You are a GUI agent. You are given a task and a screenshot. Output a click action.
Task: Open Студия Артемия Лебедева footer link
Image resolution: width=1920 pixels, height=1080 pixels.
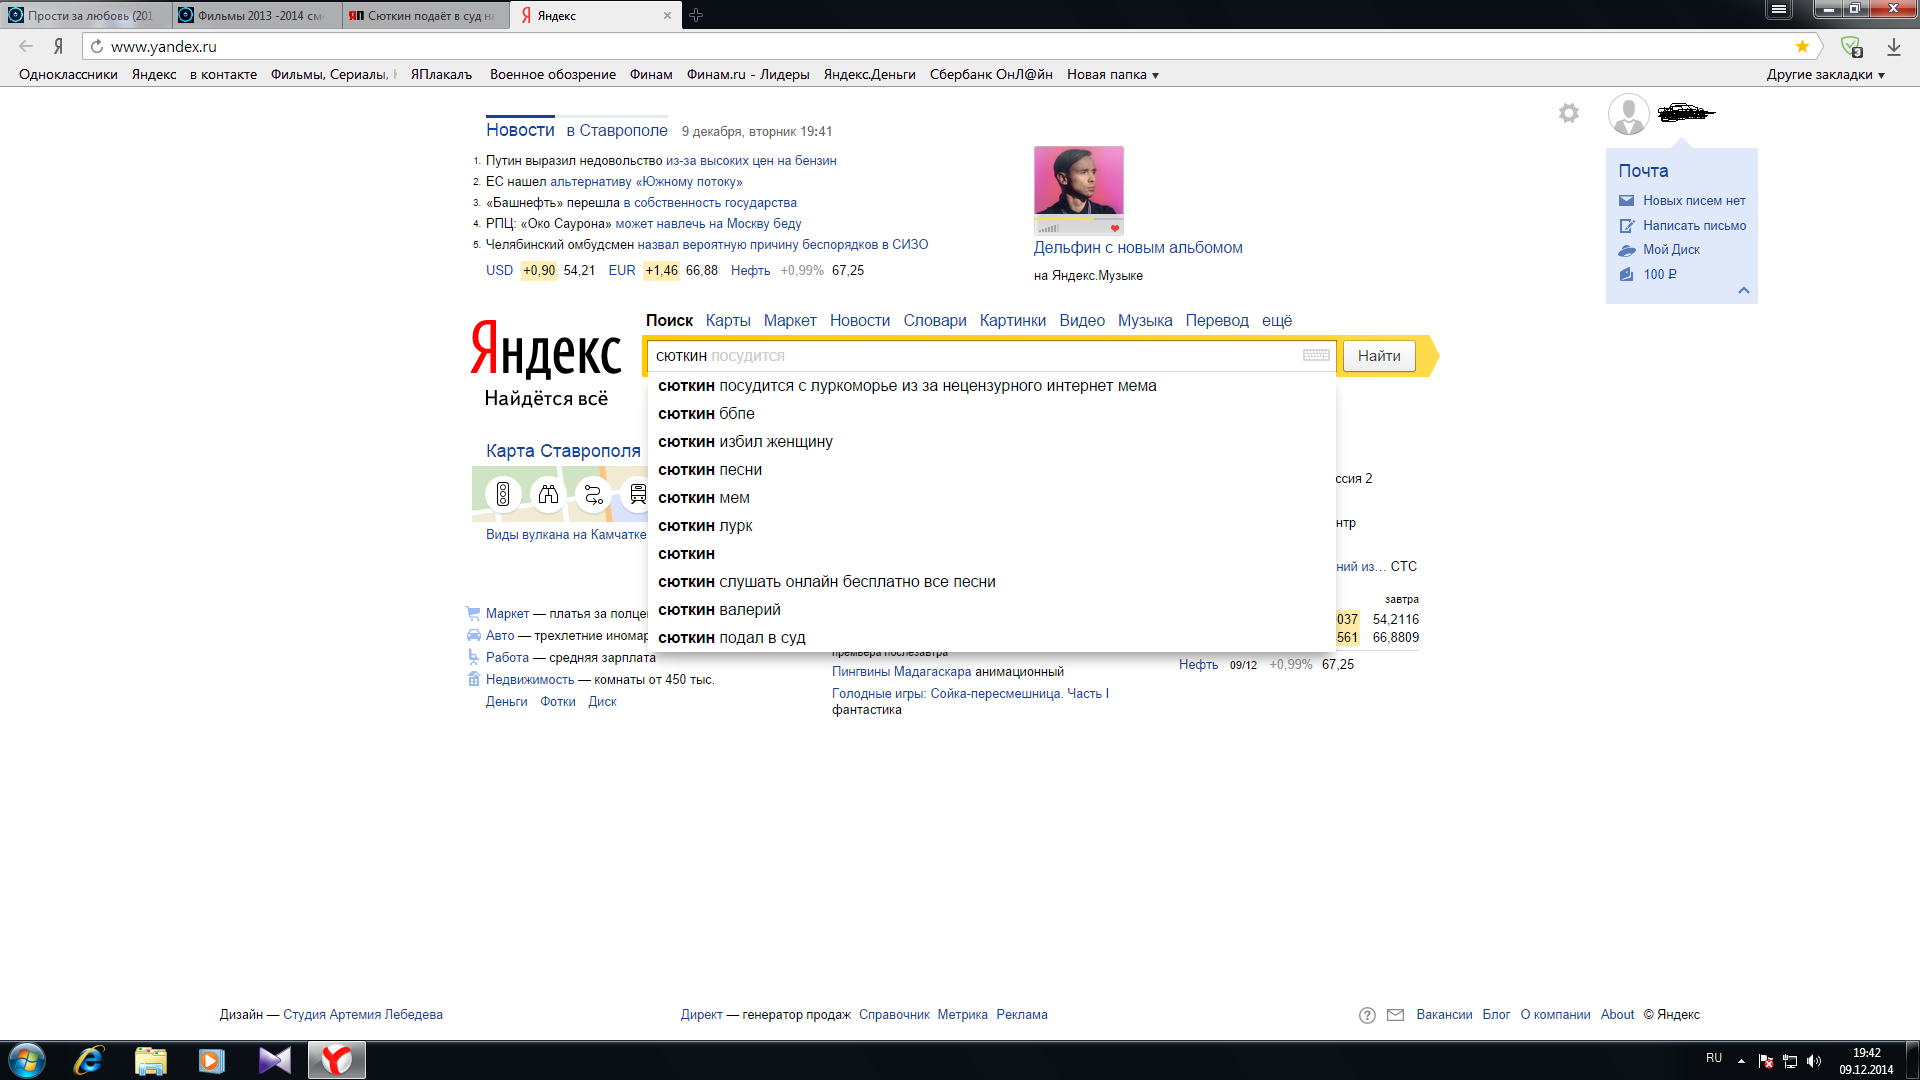[363, 1015]
